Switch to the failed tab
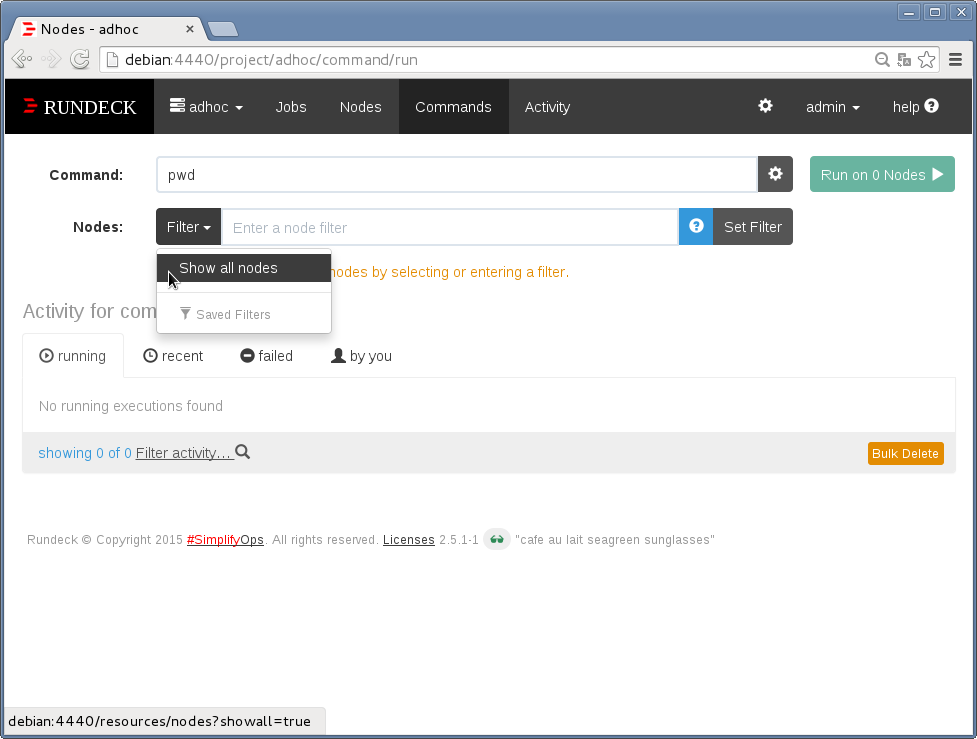This screenshot has height=739, width=977. [x=267, y=356]
